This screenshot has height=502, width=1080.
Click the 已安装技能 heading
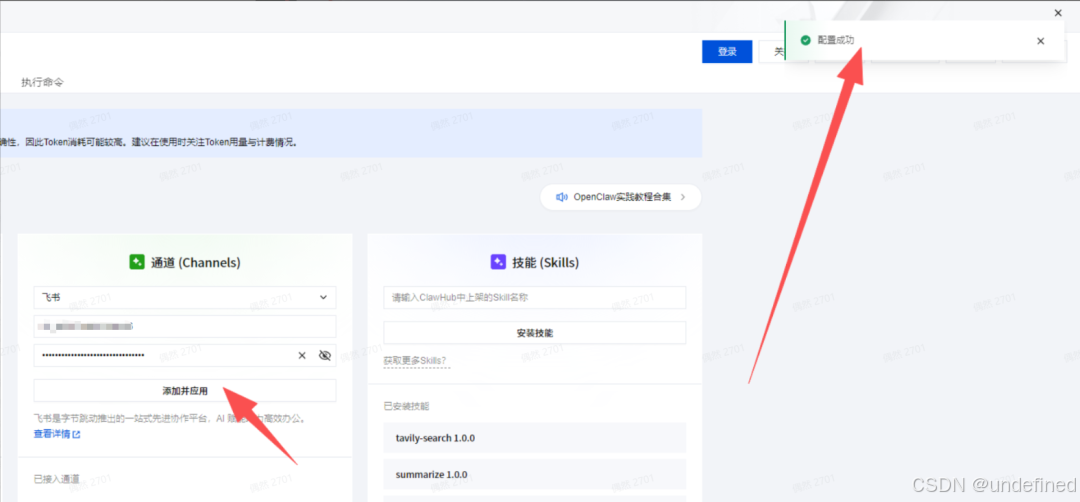(x=406, y=406)
